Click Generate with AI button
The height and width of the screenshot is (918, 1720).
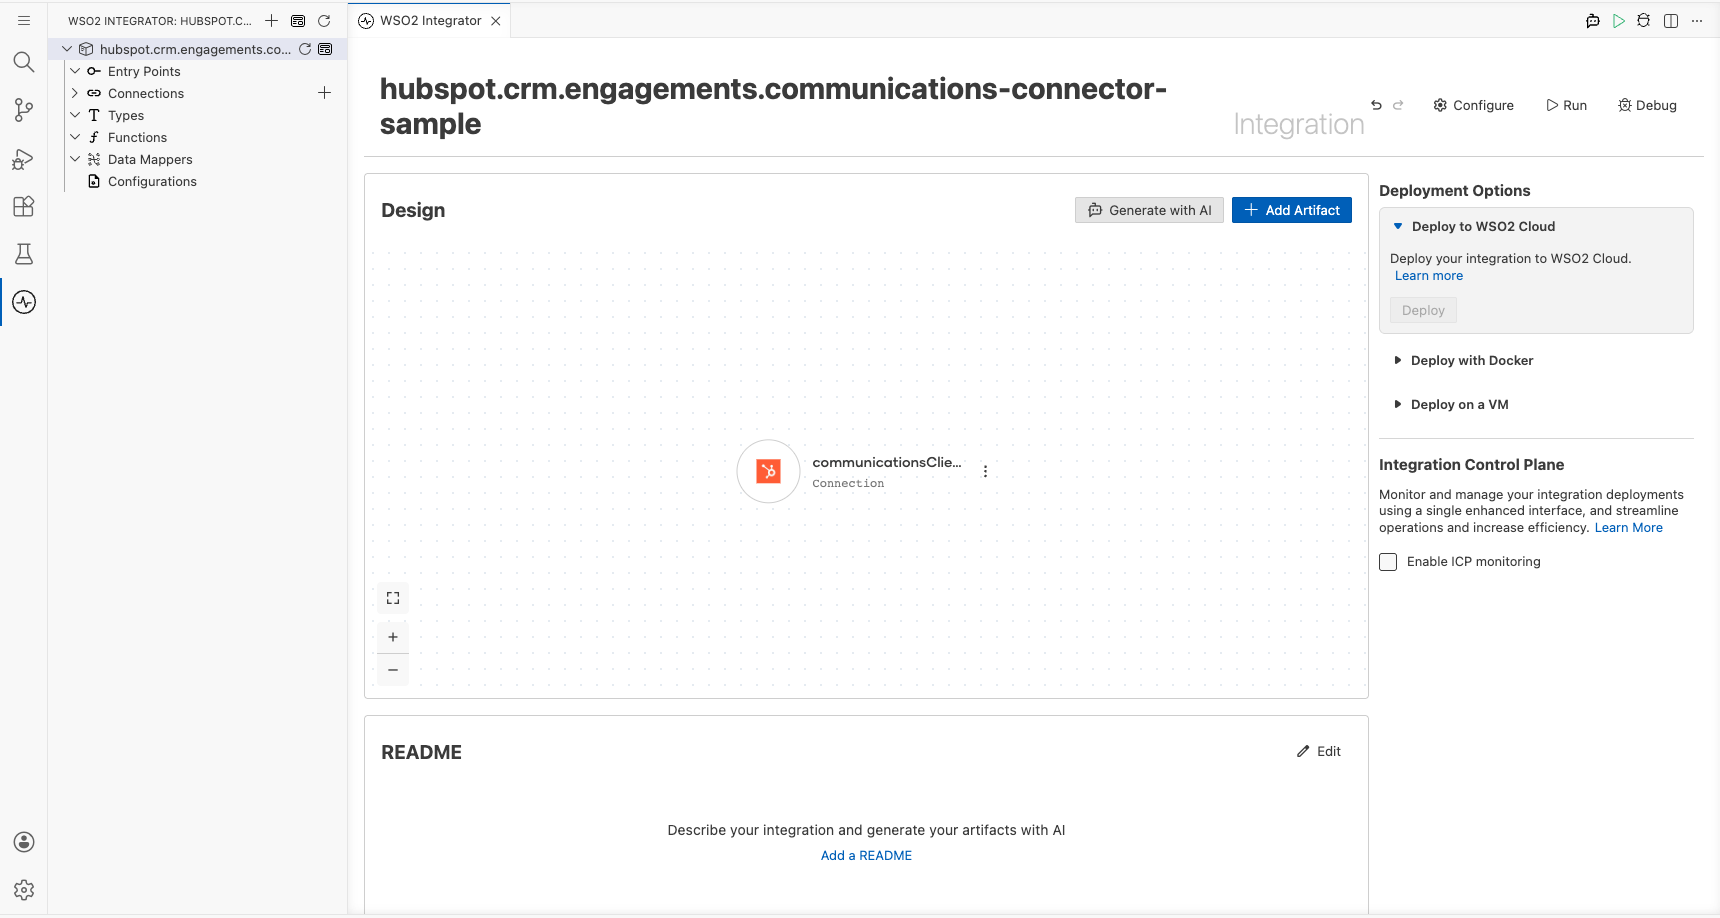click(1149, 210)
